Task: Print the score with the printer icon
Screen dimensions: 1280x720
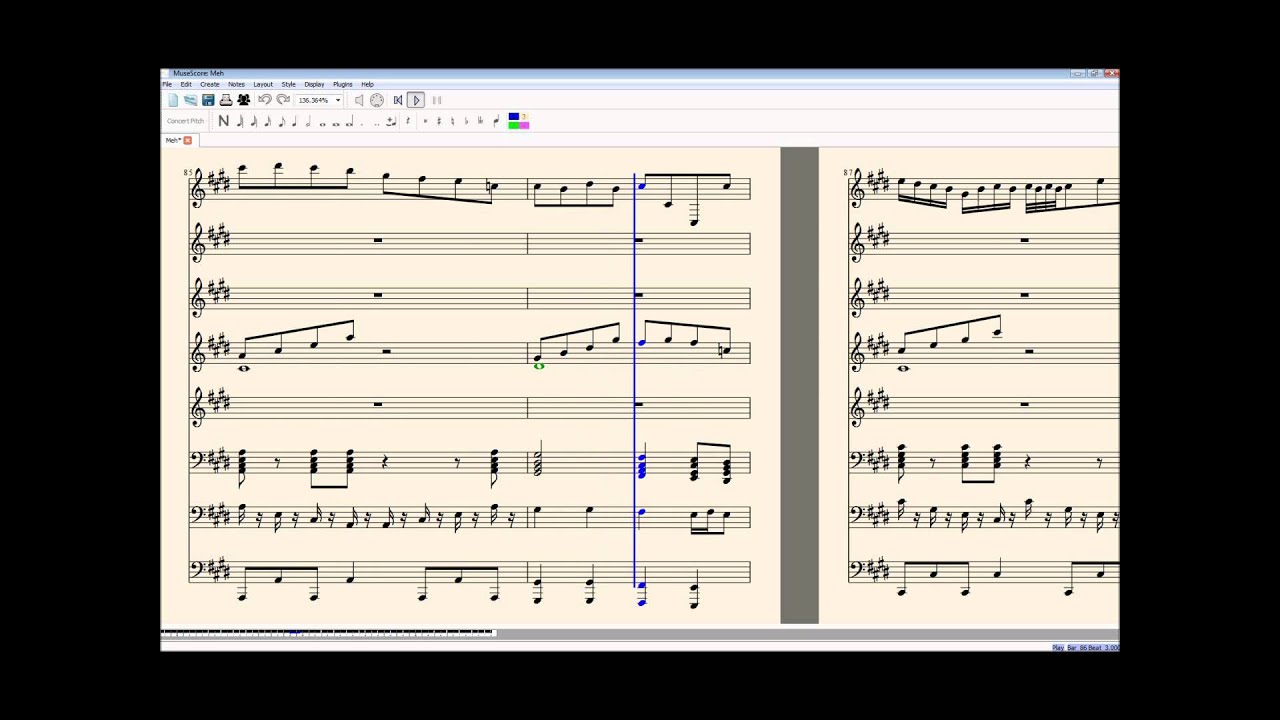Action: pos(226,100)
